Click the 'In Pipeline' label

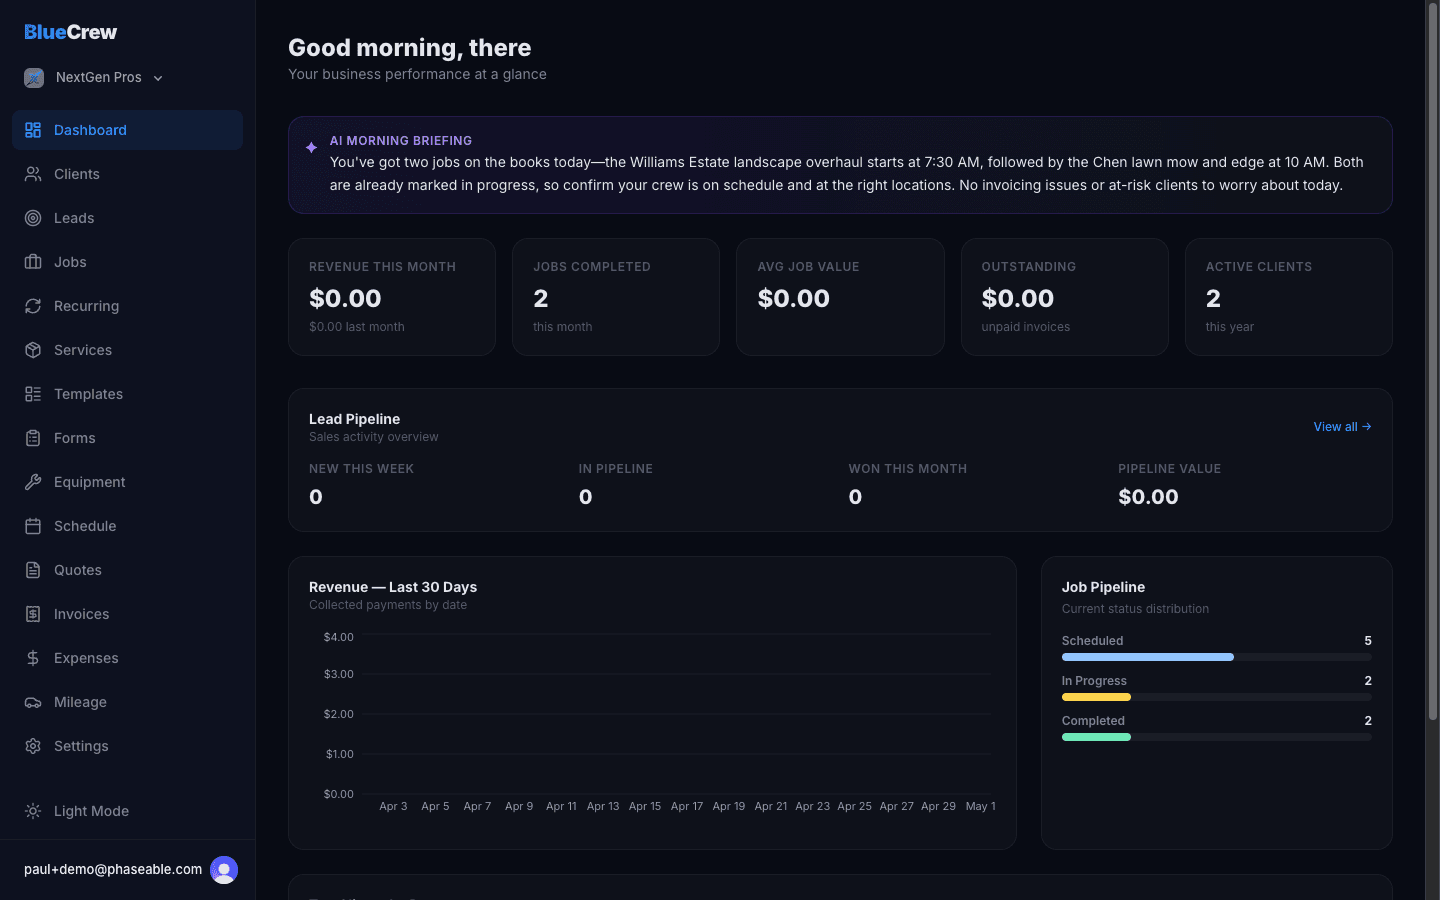(616, 469)
